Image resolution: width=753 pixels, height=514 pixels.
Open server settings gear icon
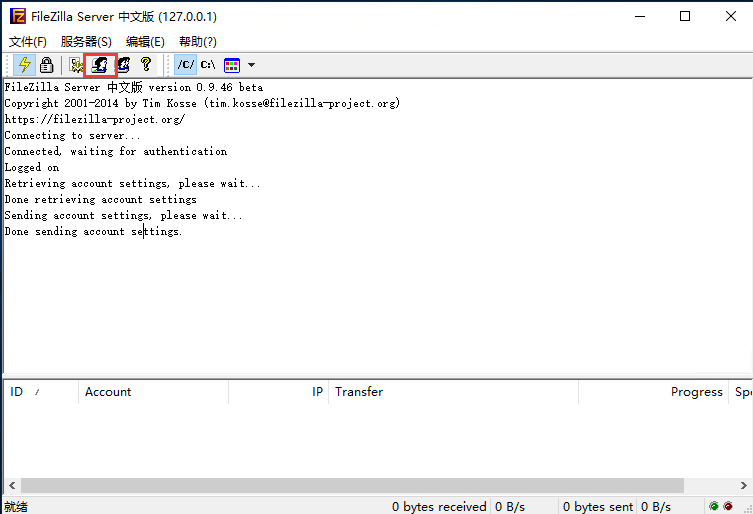click(75, 65)
